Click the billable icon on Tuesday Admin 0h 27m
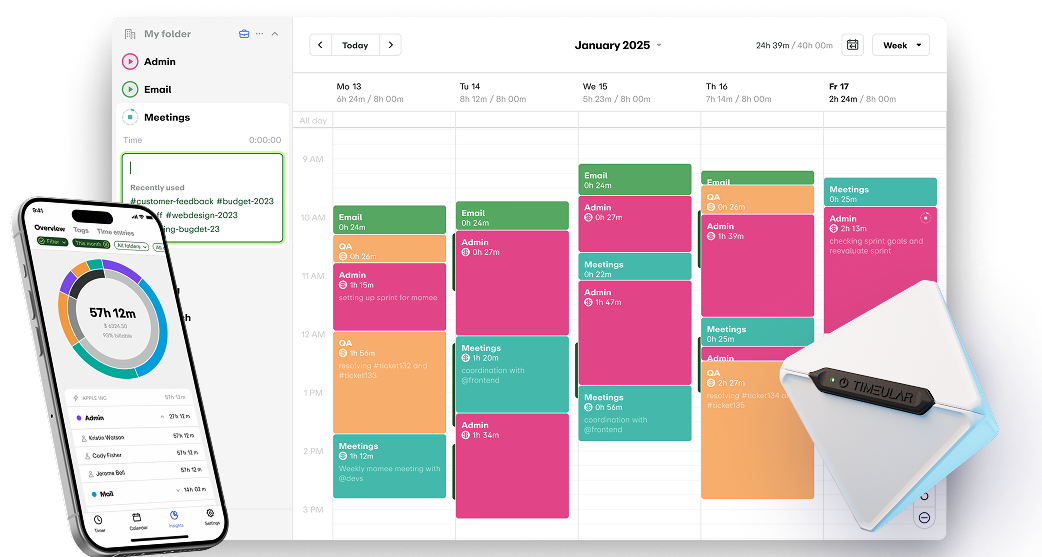 coord(466,253)
